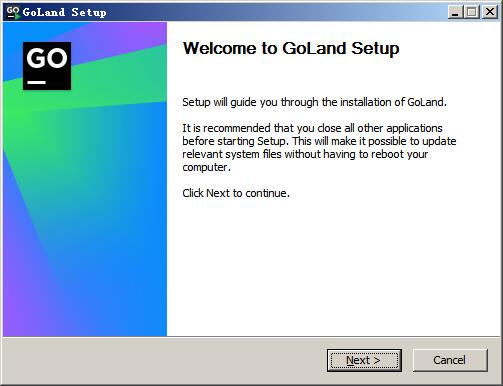Click Next > to continue installation
503x386 pixels.
[364, 360]
